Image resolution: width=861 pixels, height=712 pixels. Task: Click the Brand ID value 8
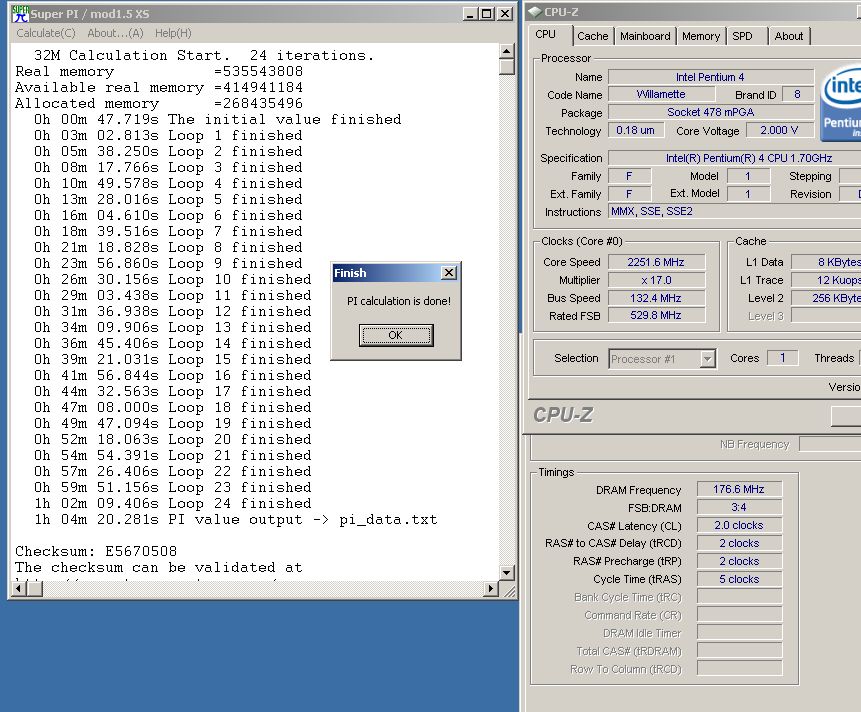pyautogui.click(x=797, y=94)
